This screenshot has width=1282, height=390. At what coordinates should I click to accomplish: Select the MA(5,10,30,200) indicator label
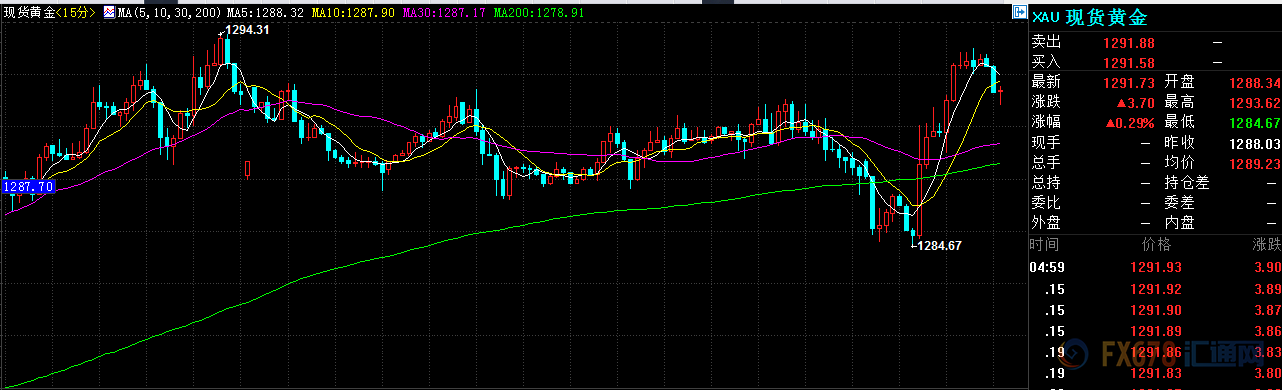(168, 14)
